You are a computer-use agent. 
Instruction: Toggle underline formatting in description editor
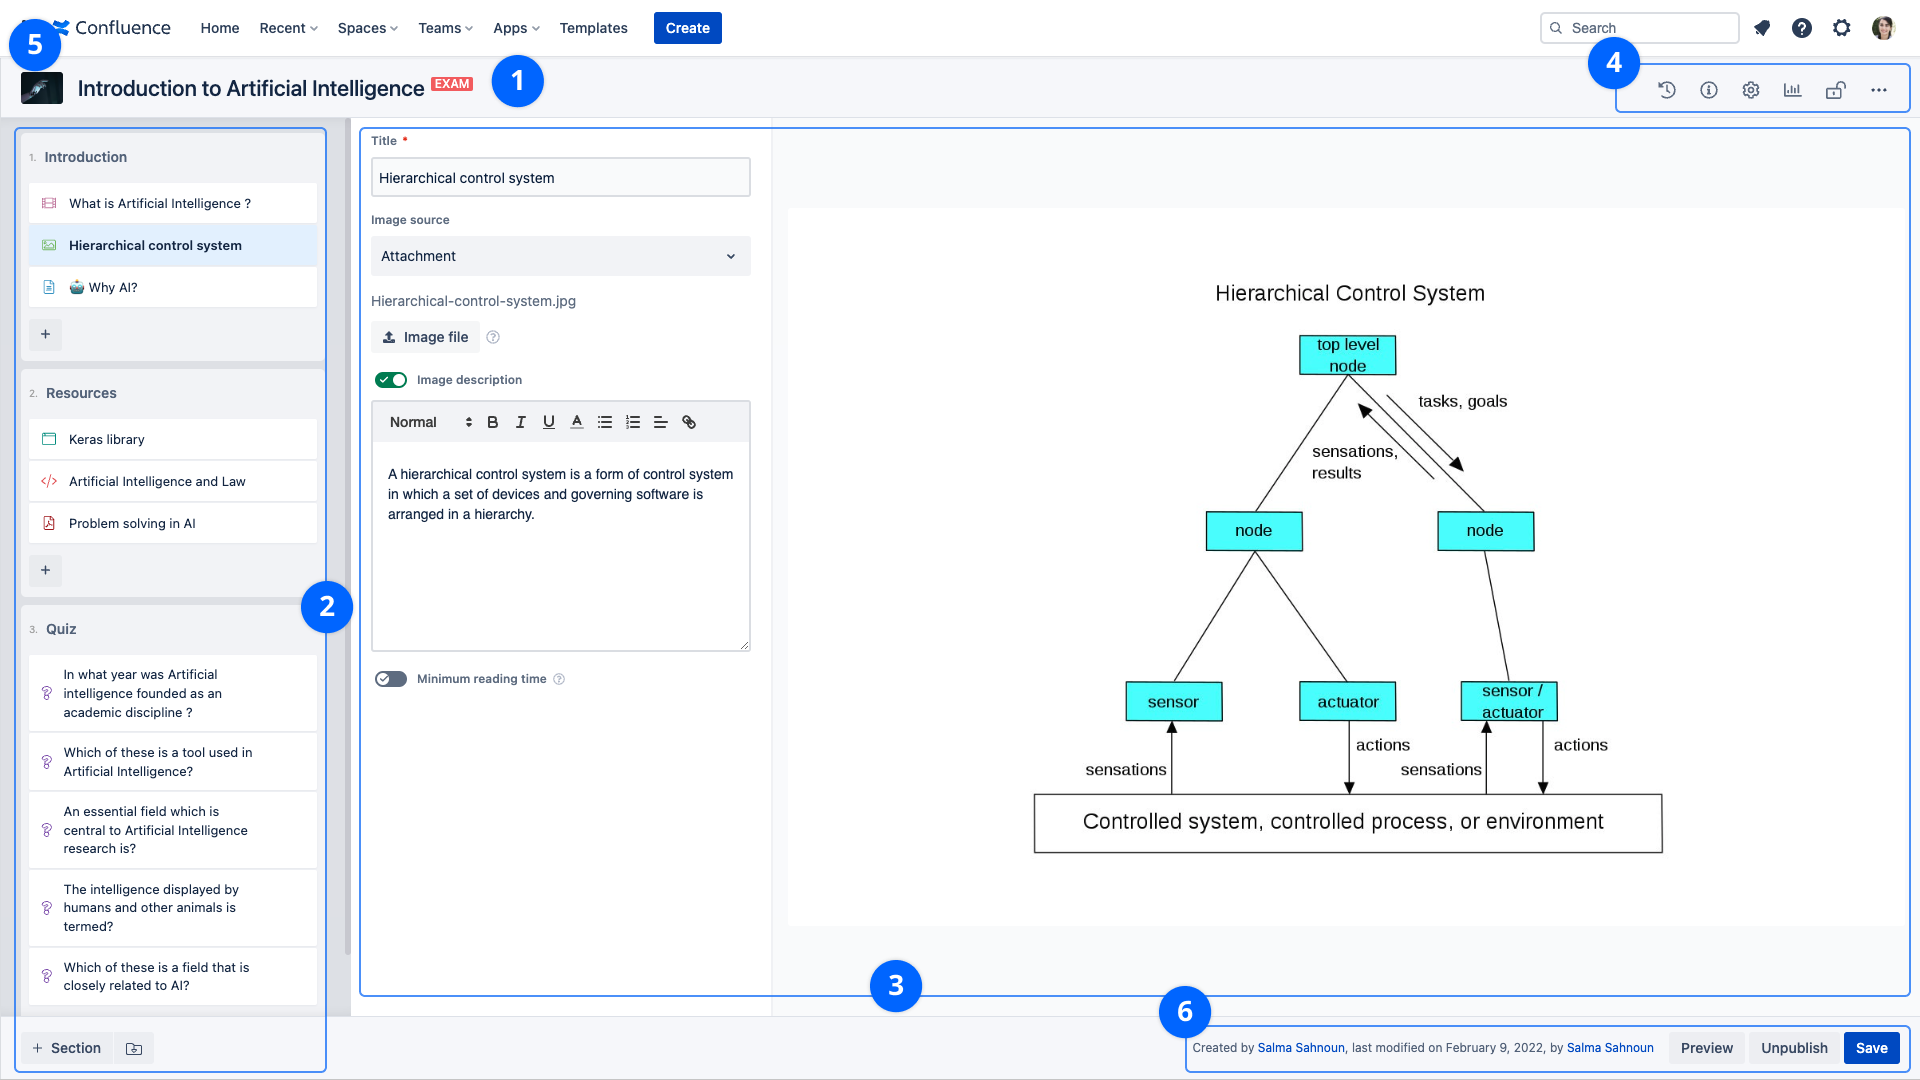click(x=549, y=422)
